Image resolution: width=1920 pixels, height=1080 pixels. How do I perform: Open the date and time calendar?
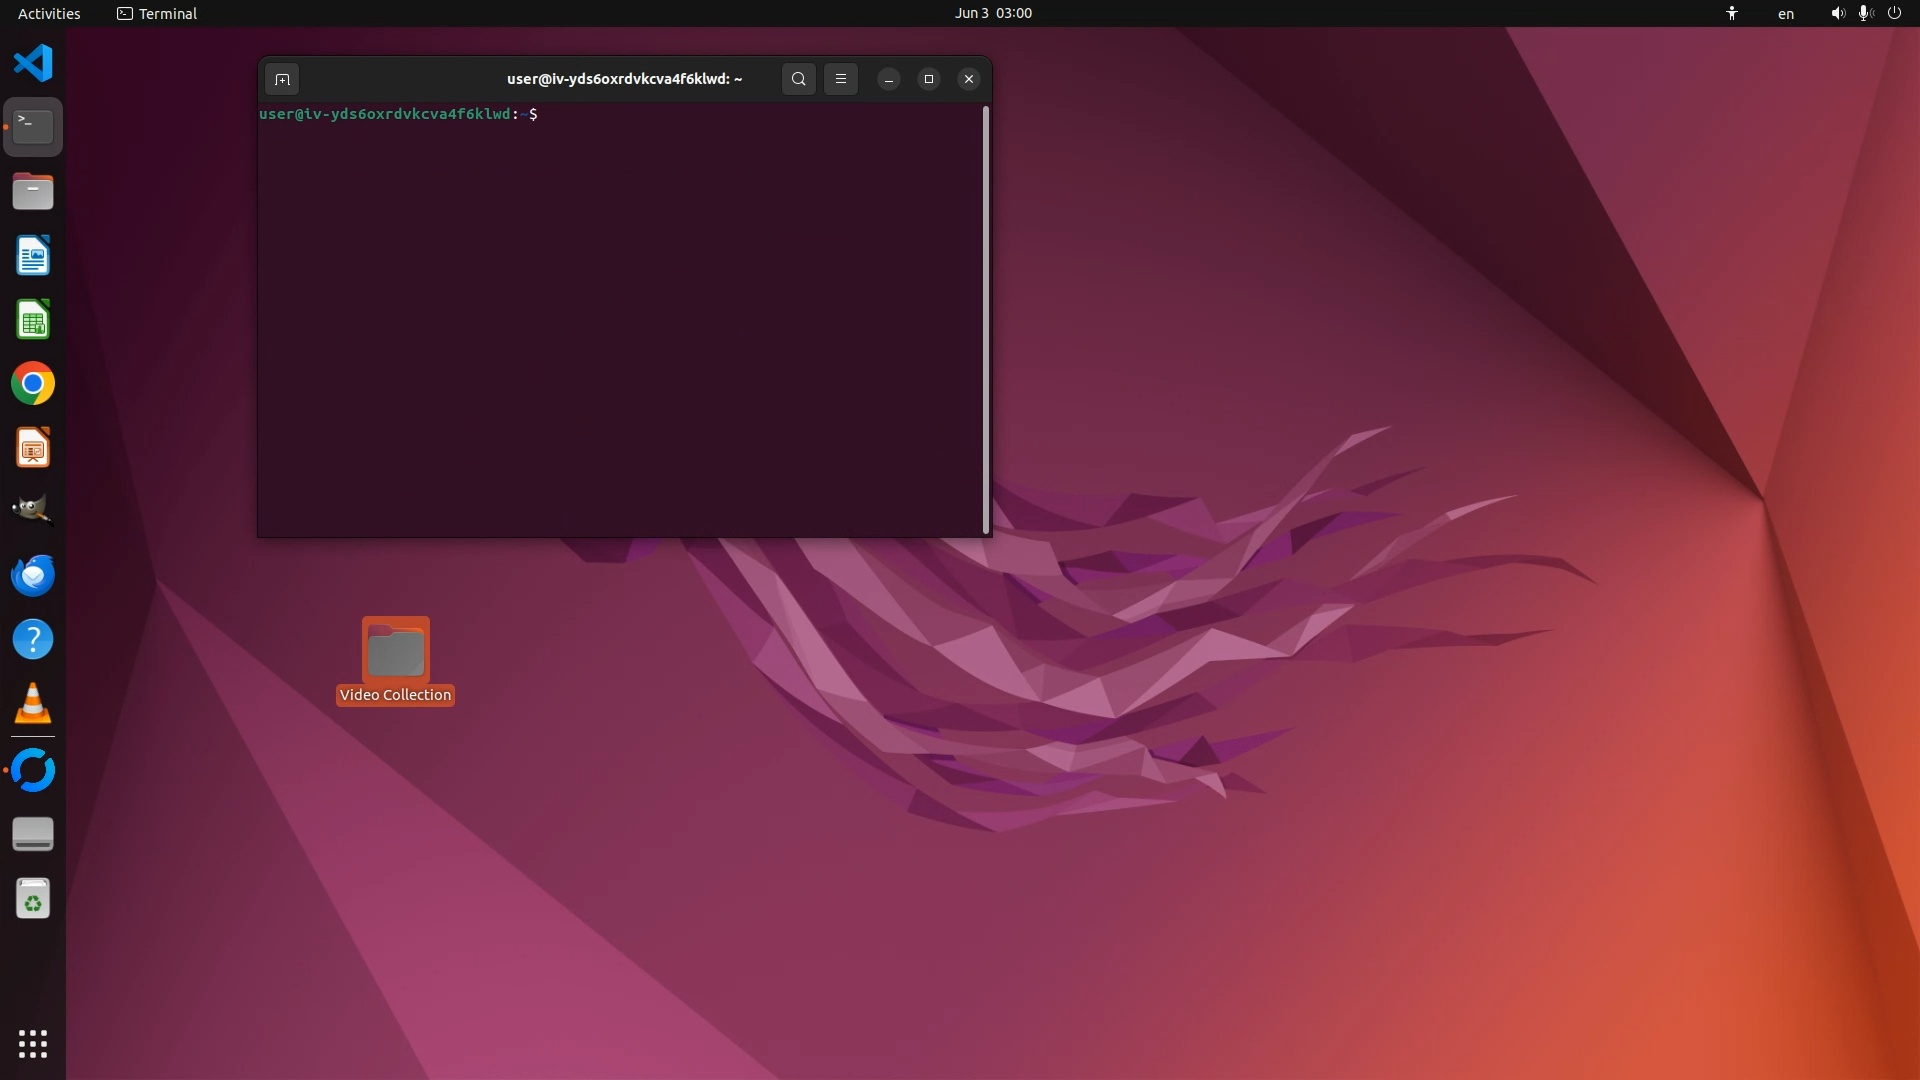click(992, 13)
